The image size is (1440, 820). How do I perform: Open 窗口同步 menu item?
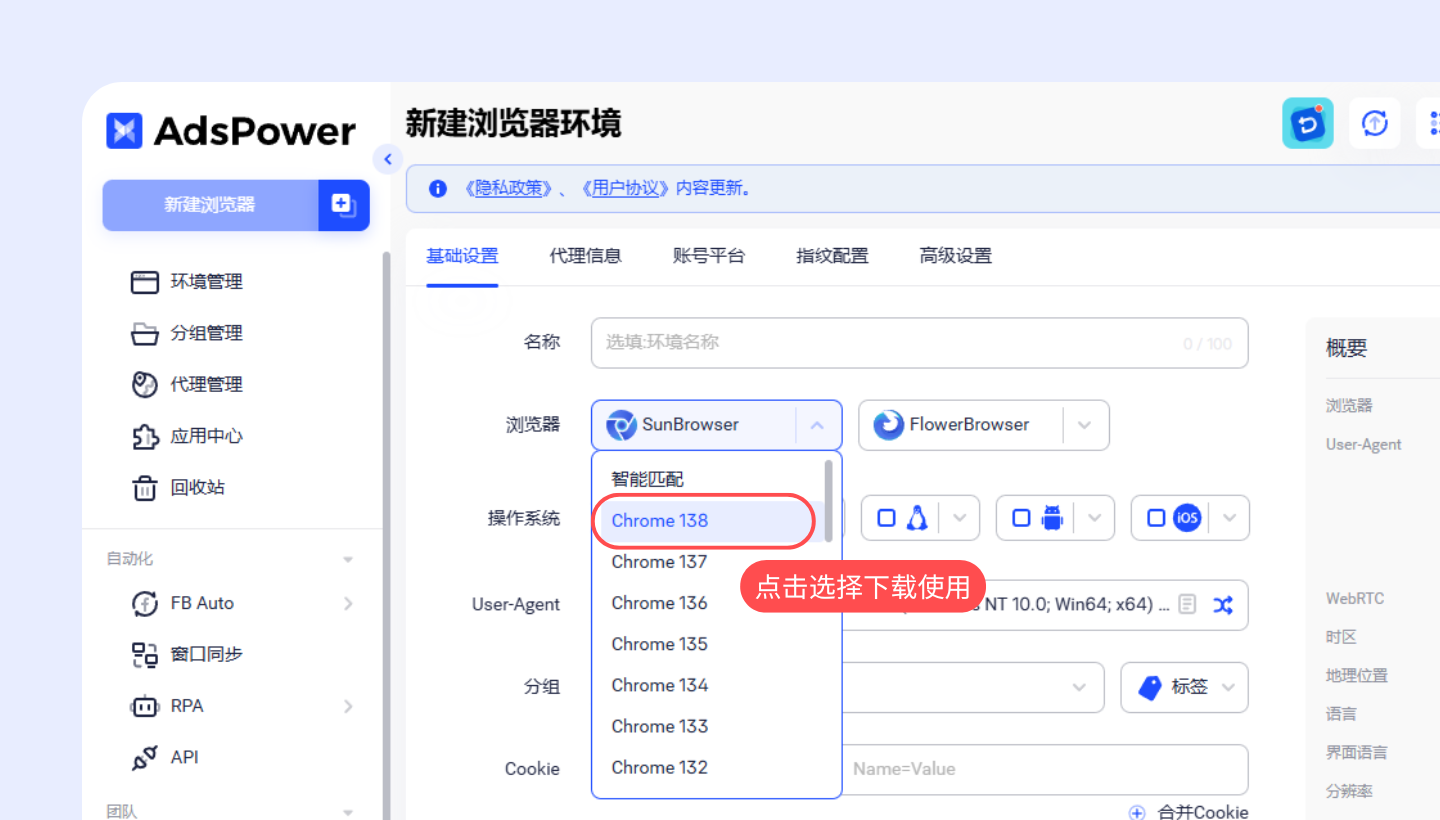point(206,655)
